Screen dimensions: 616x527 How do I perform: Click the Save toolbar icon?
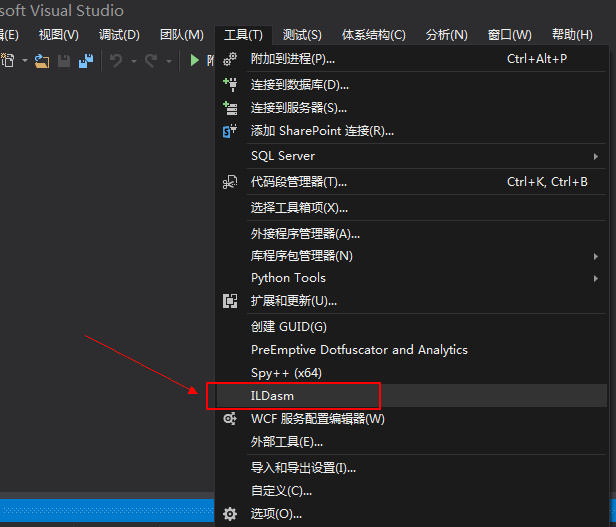pyautogui.click(x=64, y=61)
